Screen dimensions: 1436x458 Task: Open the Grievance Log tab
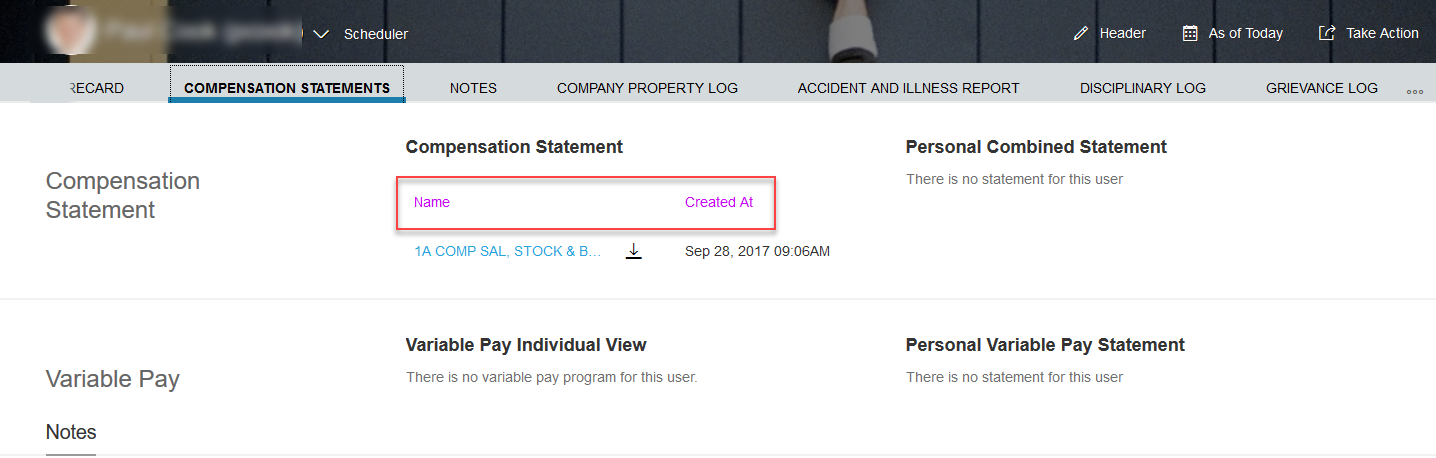tap(1322, 88)
